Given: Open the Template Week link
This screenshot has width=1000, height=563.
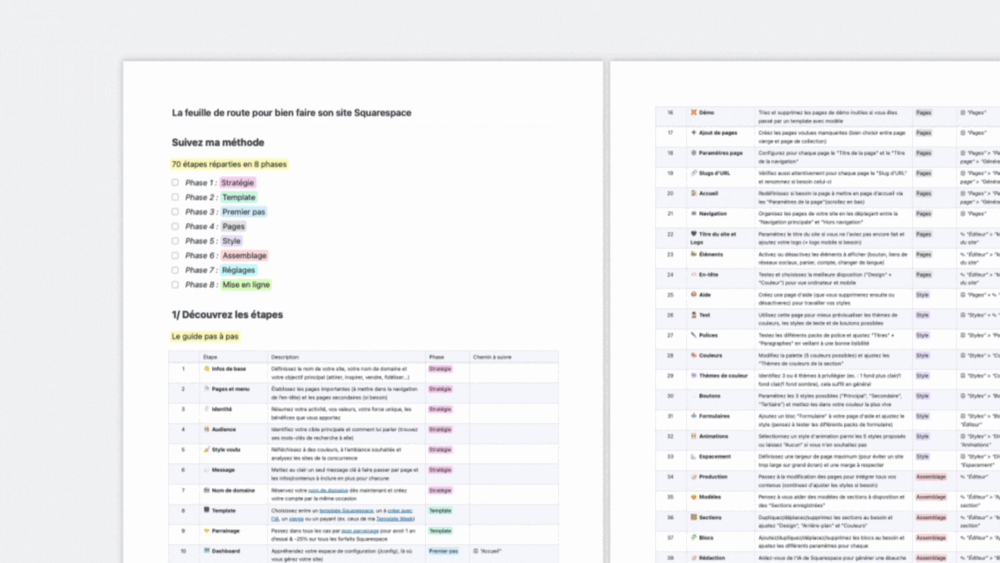Looking at the screenshot, I should click(x=394, y=519).
